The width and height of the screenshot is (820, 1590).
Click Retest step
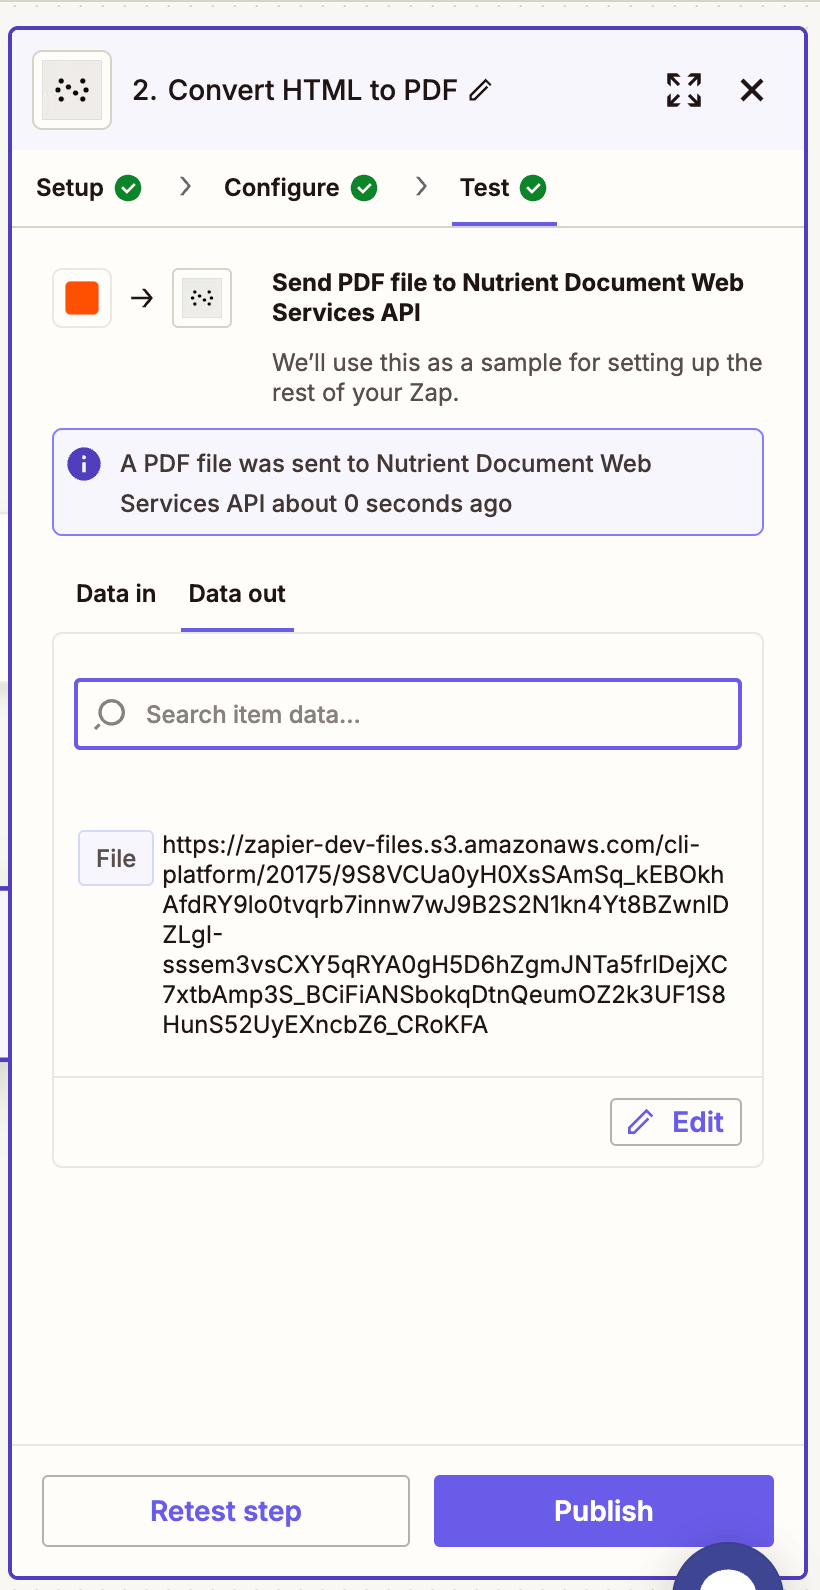pos(225,1510)
